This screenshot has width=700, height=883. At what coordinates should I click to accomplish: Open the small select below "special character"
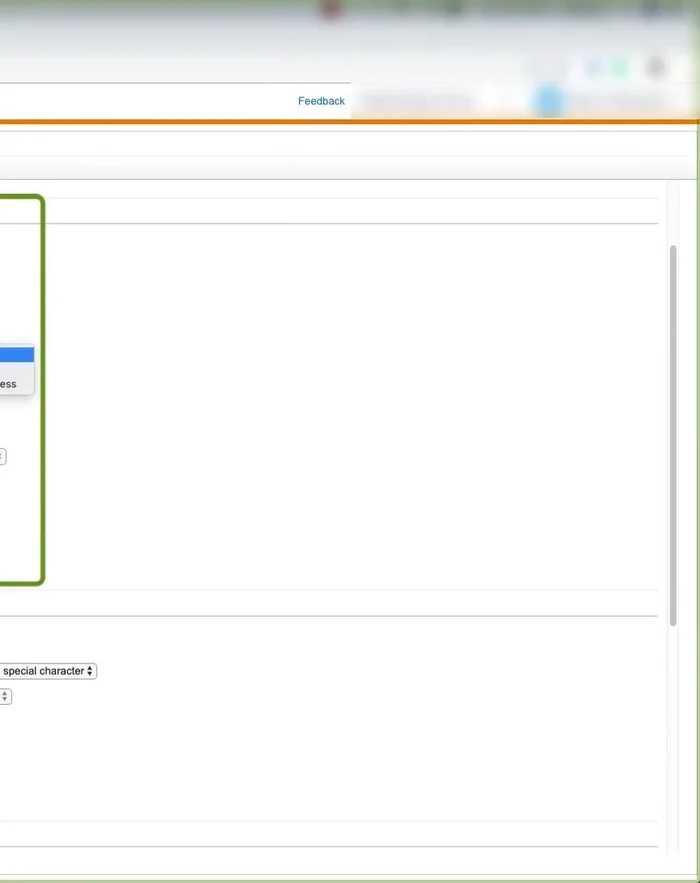5,696
